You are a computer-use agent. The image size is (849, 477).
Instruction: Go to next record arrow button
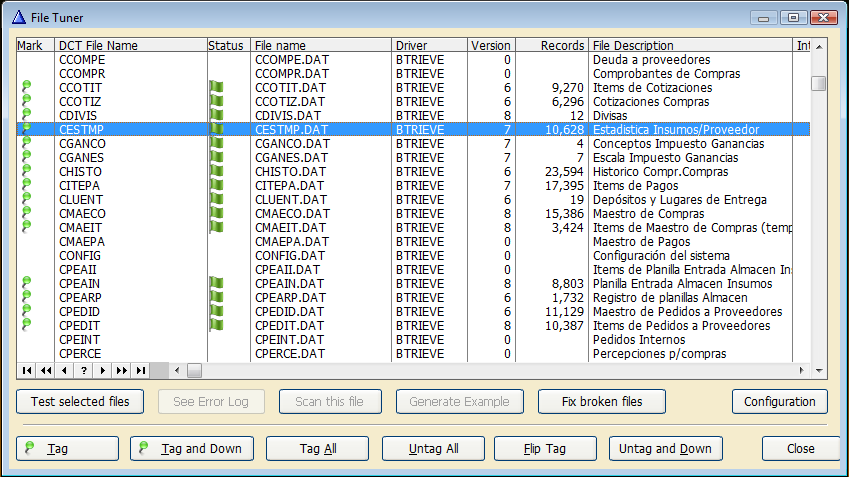102,370
